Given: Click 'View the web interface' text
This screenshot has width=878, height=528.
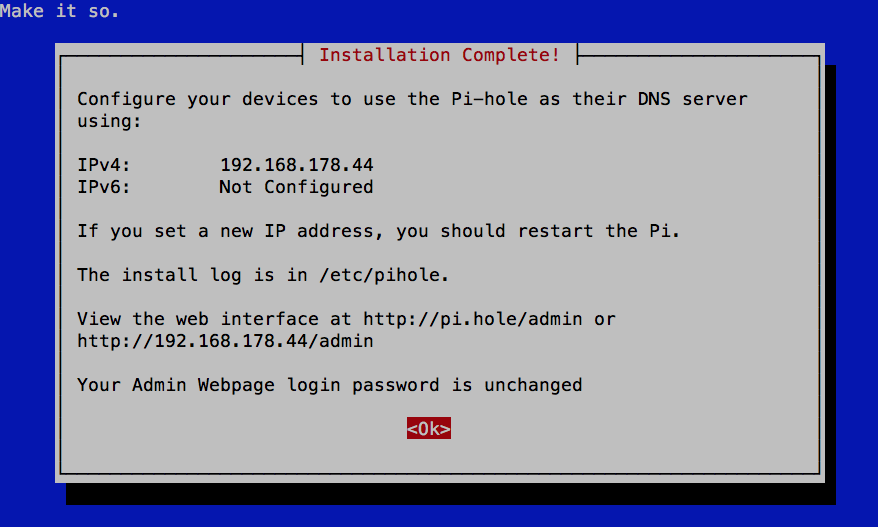Looking at the screenshot, I should point(198,319).
